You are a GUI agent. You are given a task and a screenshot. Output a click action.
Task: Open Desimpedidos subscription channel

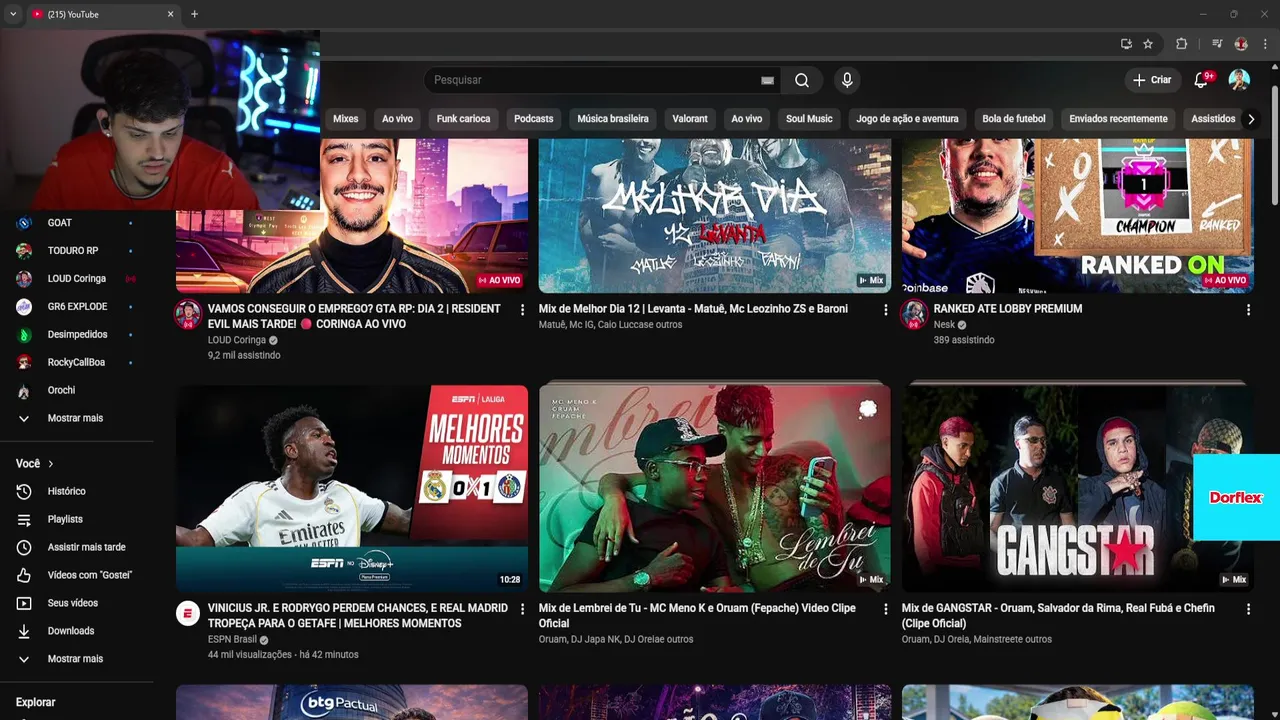77,335
